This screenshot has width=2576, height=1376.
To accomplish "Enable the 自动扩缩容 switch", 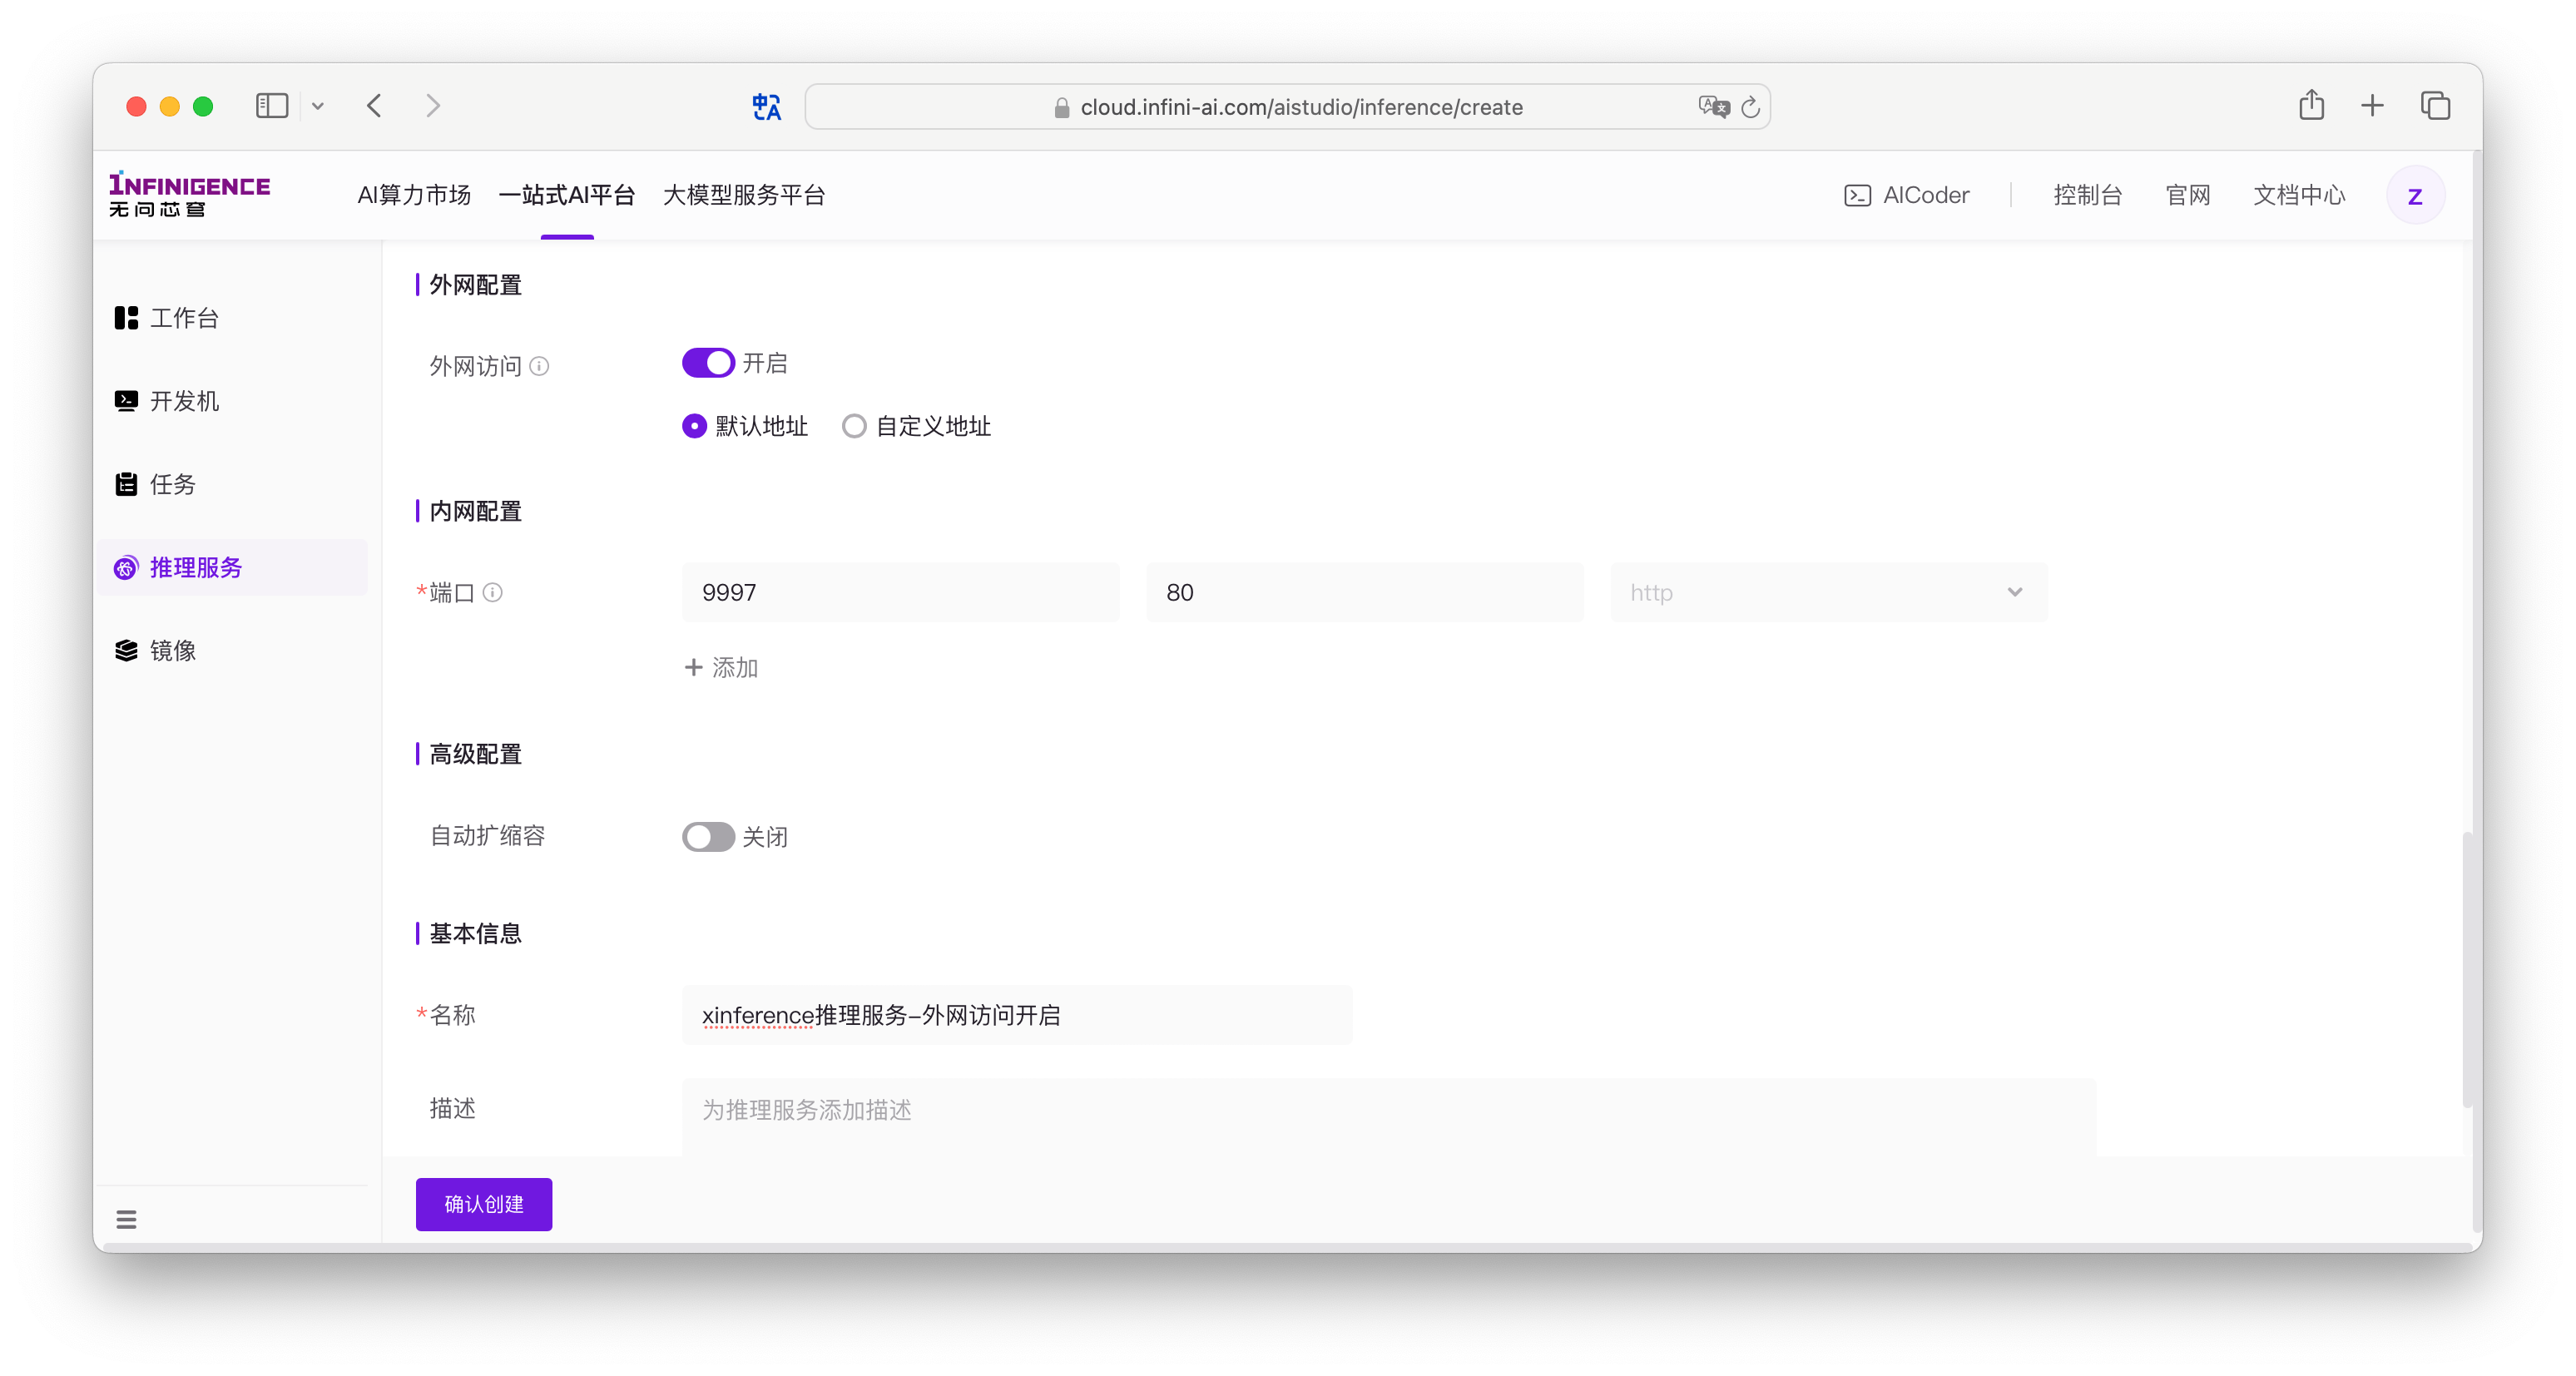I will (708, 836).
